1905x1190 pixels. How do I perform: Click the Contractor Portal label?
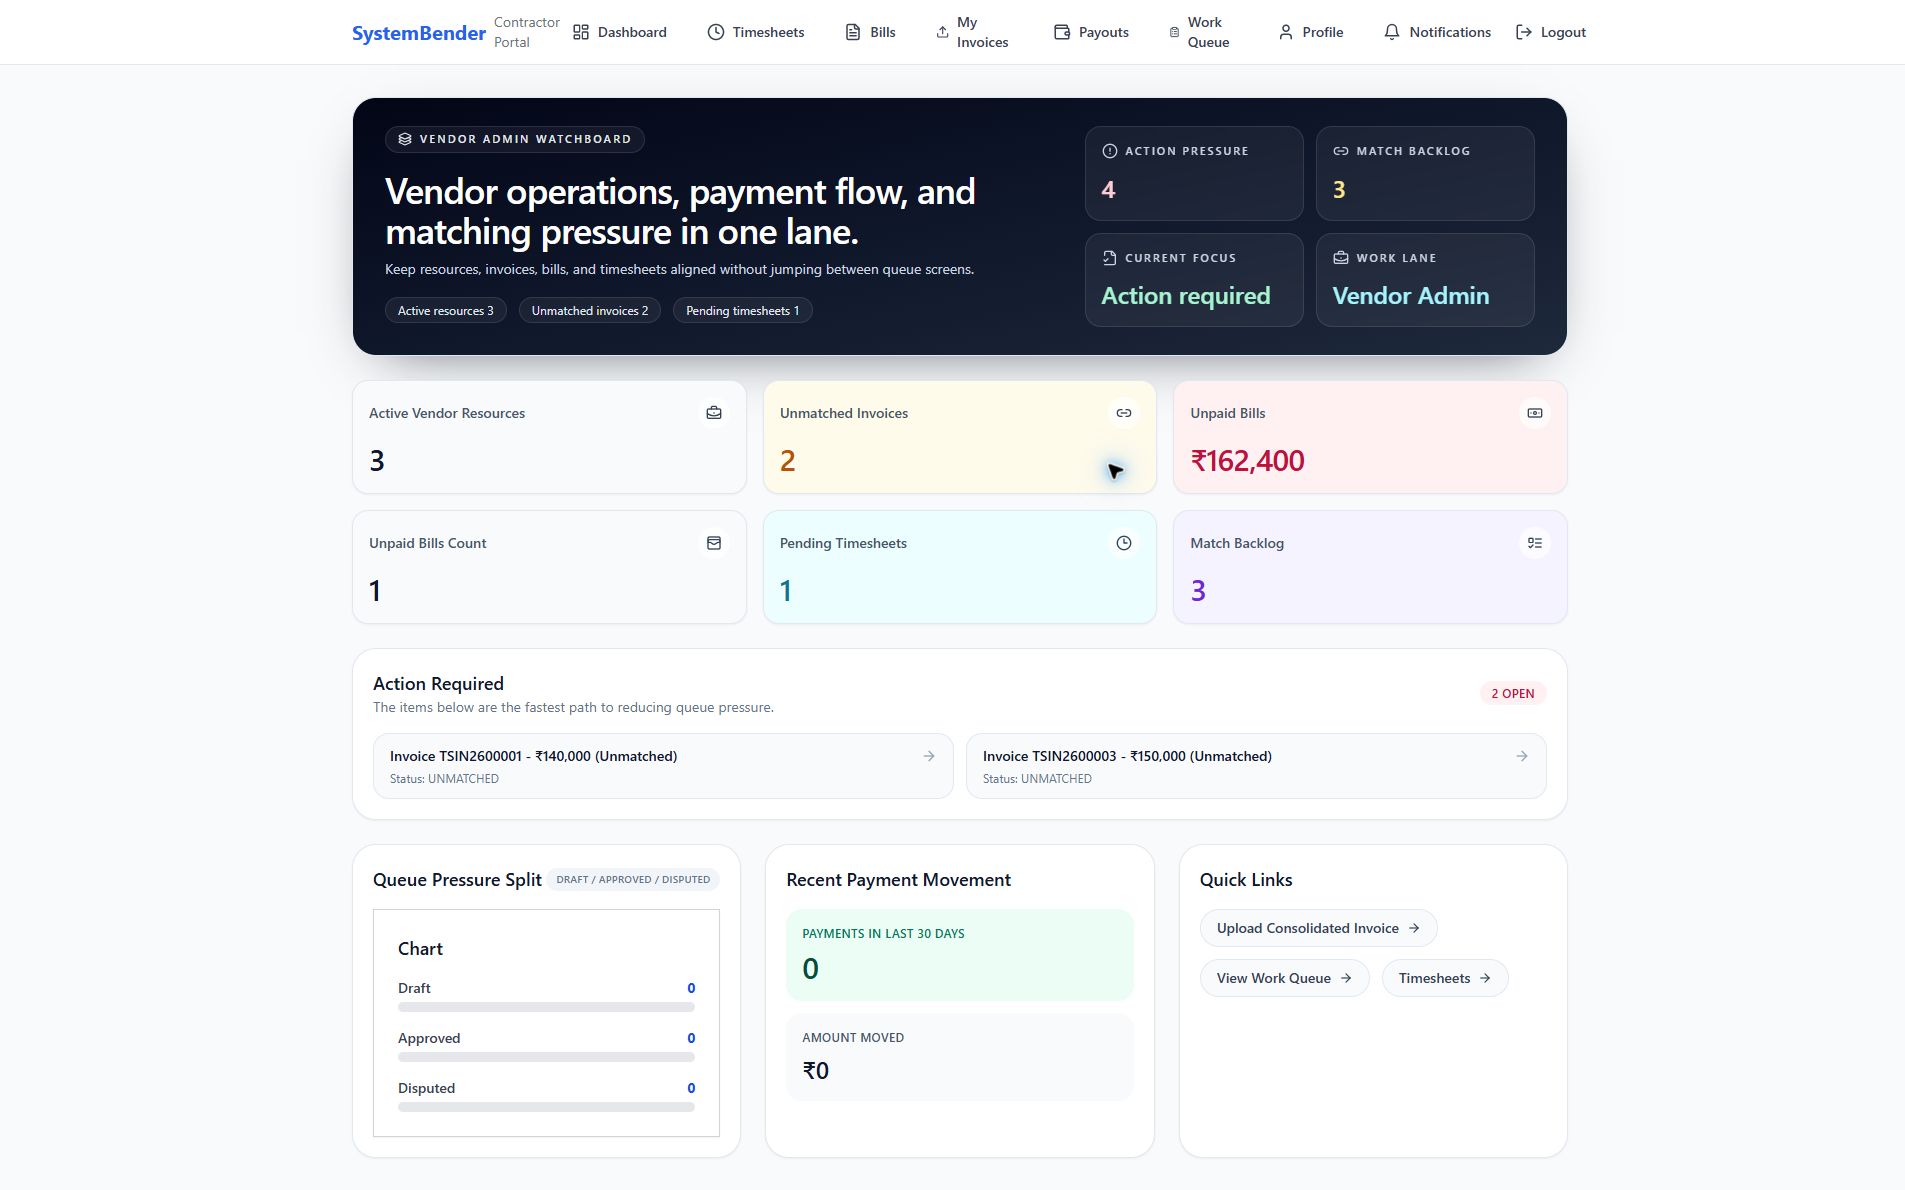(526, 32)
